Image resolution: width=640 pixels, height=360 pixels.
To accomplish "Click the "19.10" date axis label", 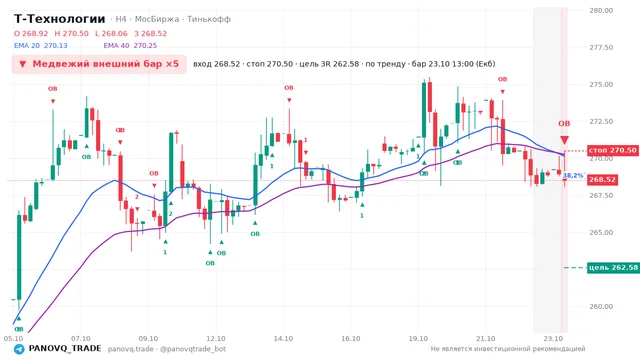I will (x=418, y=338).
